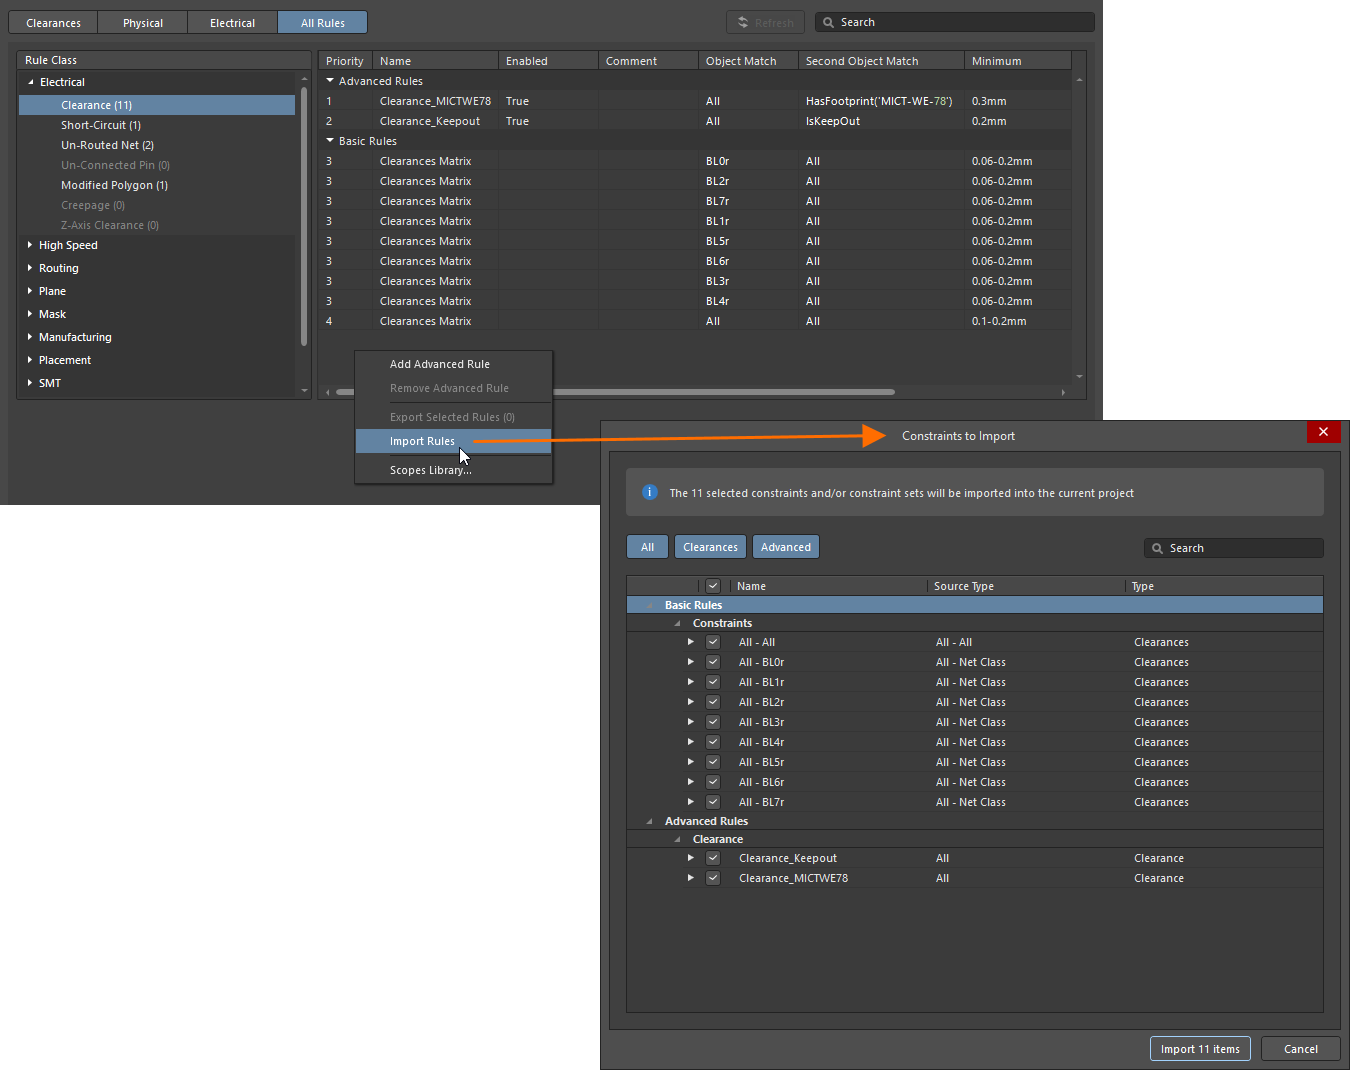Open the Electrical tab
The image size is (1350, 1070).
click(x=233, y=22)
